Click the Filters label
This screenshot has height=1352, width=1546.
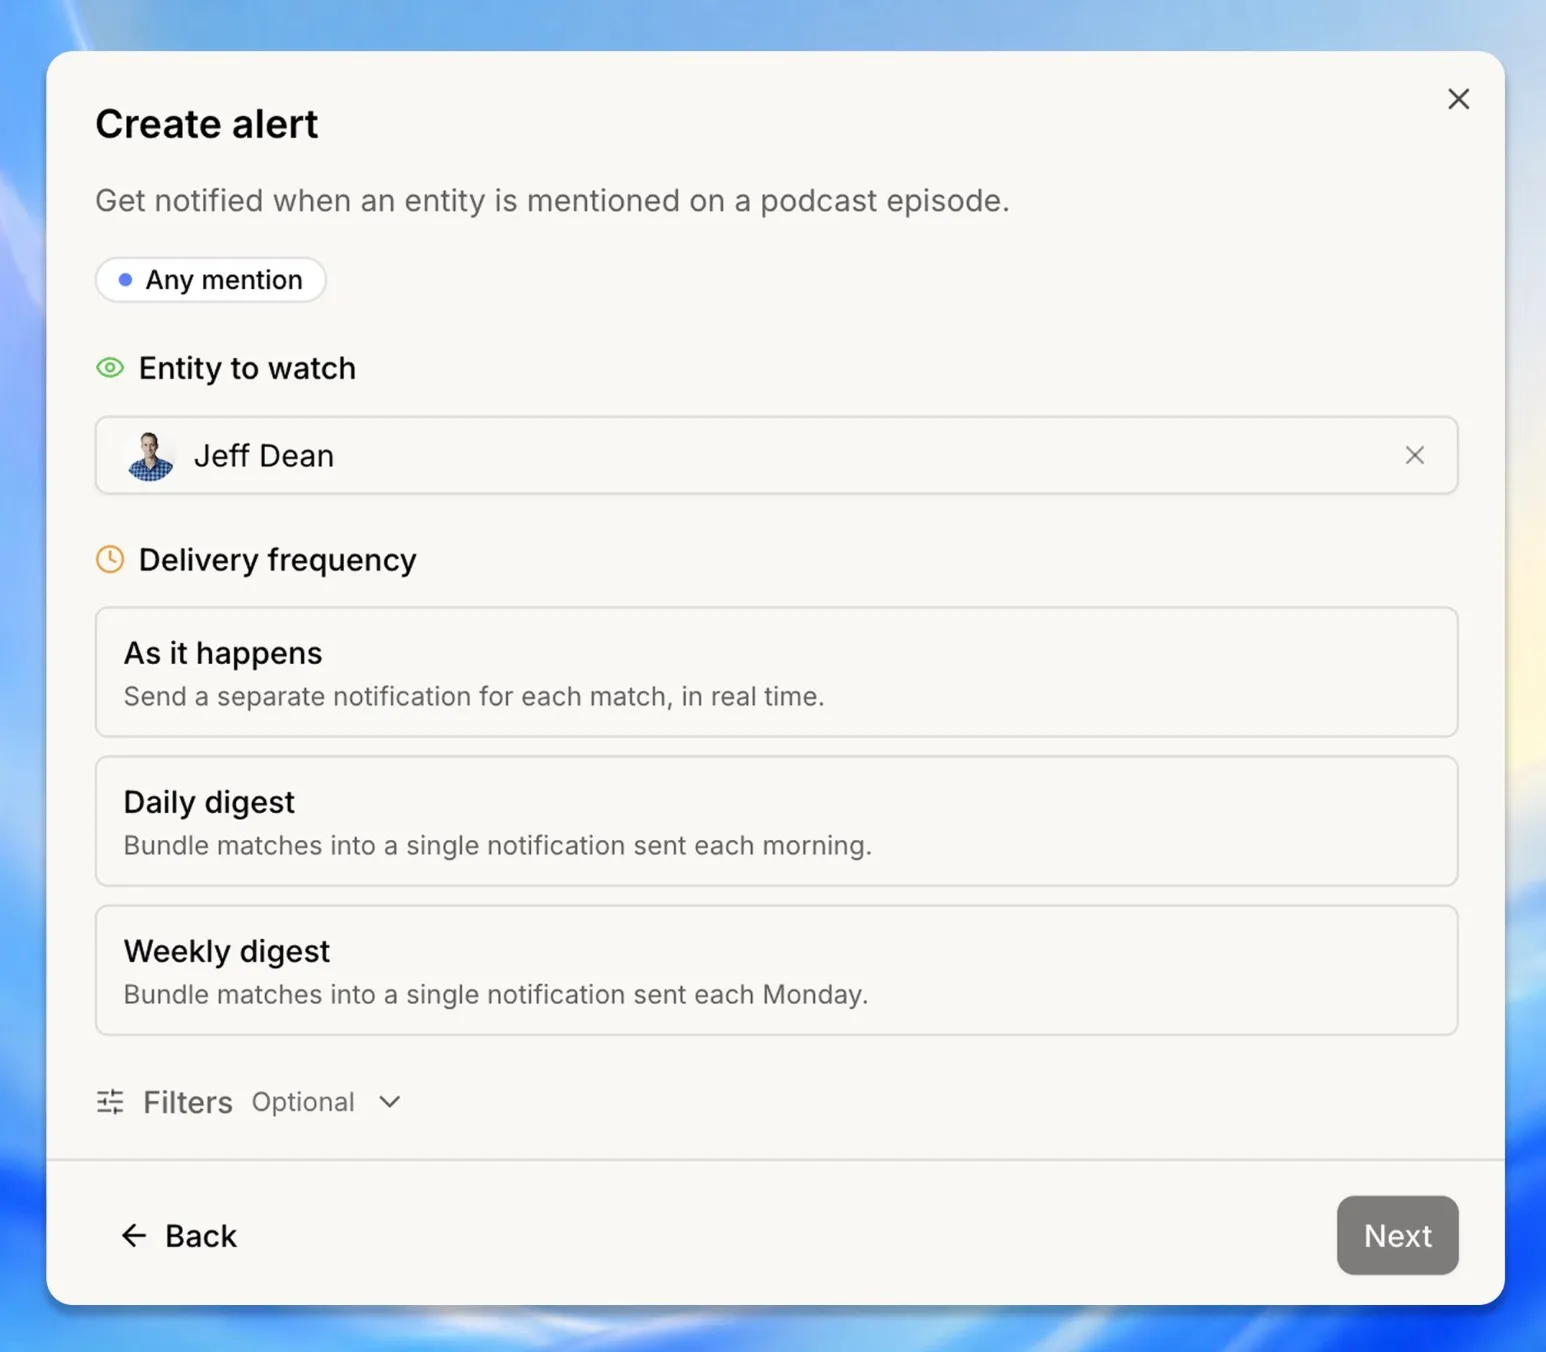[188, 1102]
